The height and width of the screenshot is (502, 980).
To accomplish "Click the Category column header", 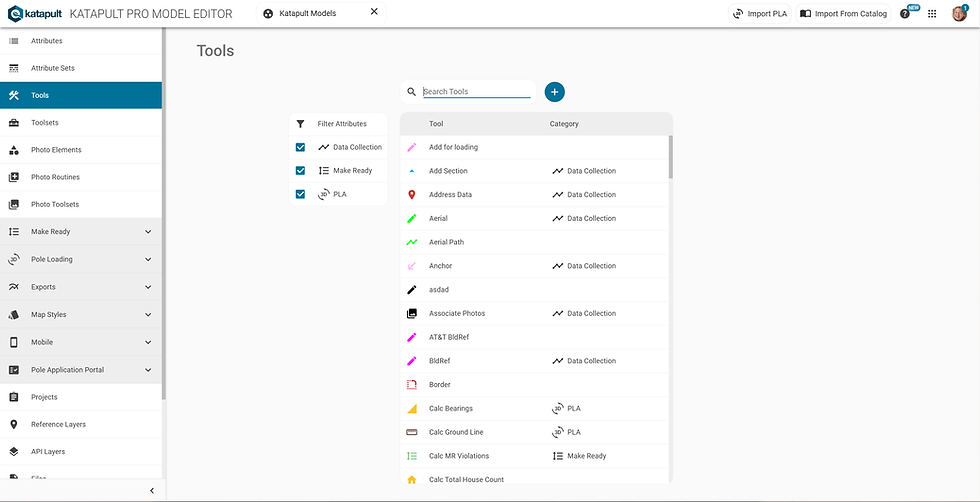I will coord(564,124).
